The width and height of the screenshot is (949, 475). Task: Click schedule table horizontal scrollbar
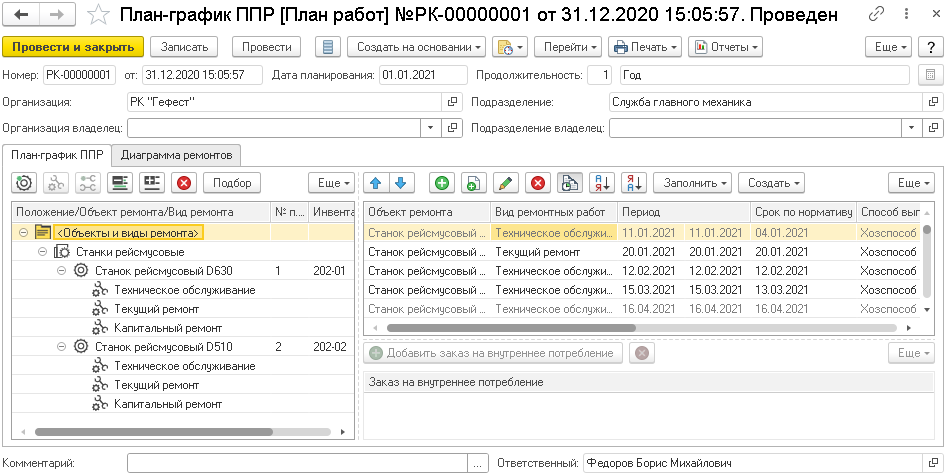(x=511, y=327)
